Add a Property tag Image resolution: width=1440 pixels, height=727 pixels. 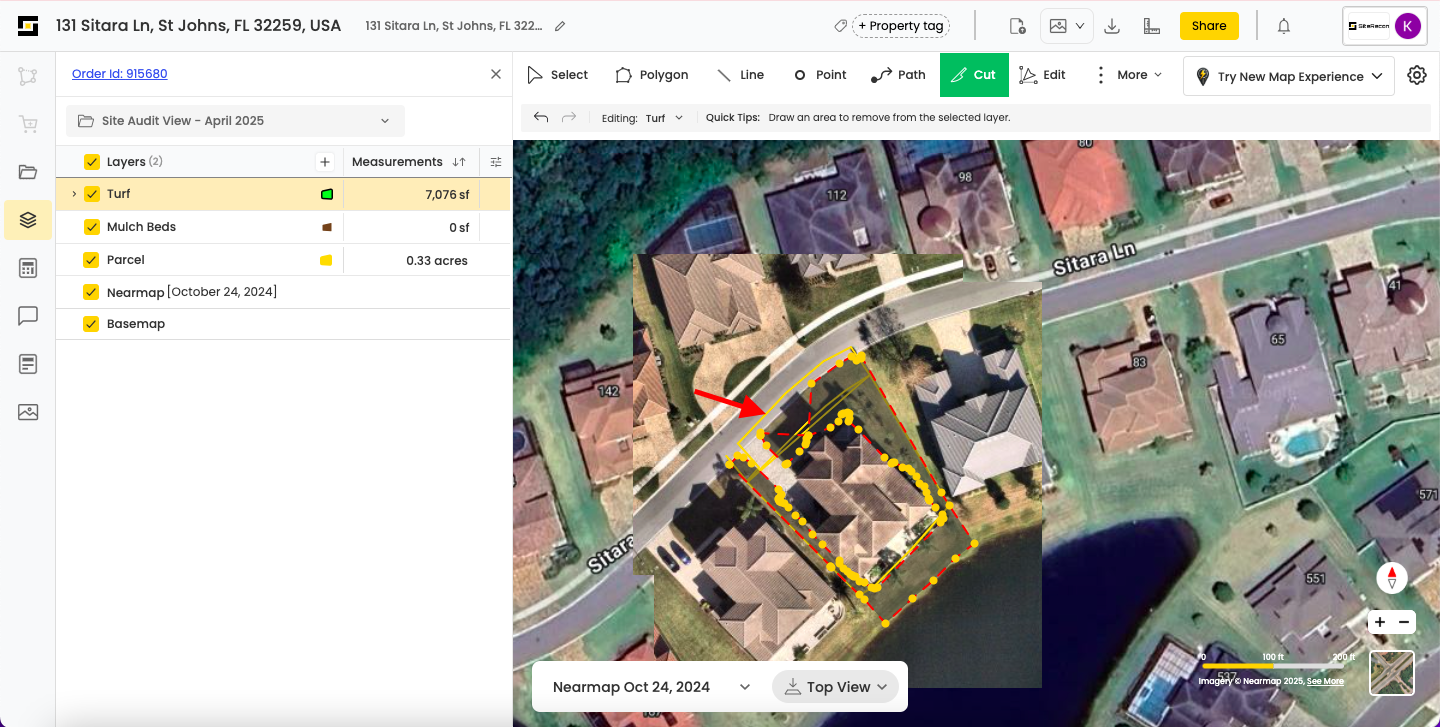[900, 26]
